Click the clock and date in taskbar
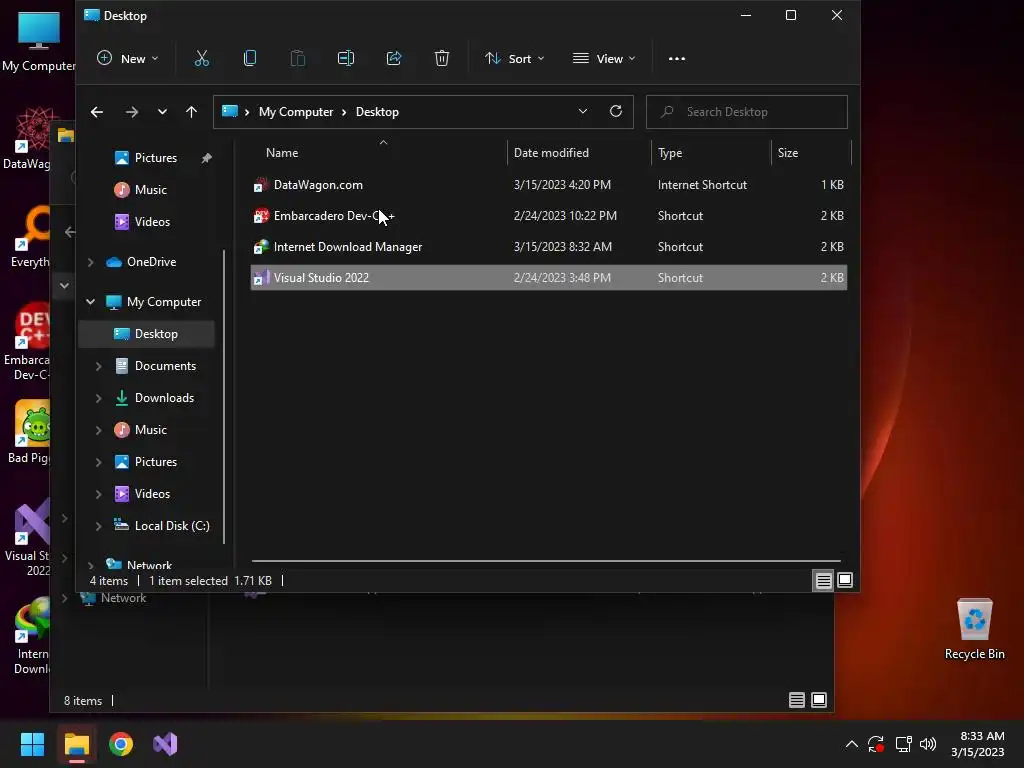This screenshot has height=768, width=1024. pos(978,744)
